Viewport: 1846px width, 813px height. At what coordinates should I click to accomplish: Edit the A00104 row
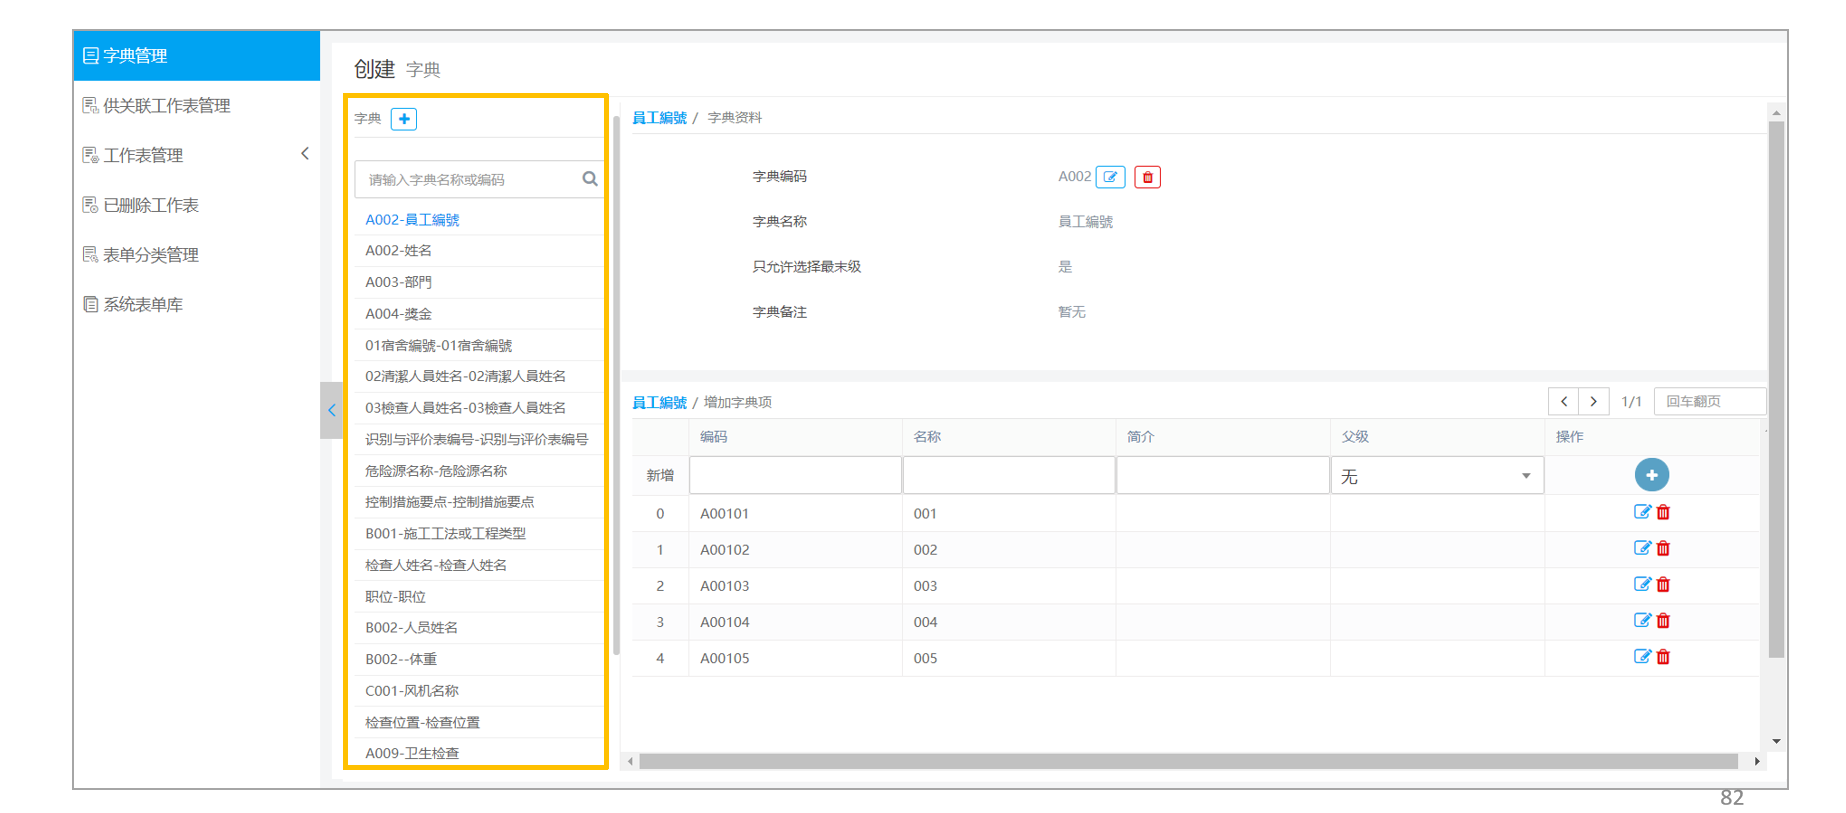[x=1642, y=620]
